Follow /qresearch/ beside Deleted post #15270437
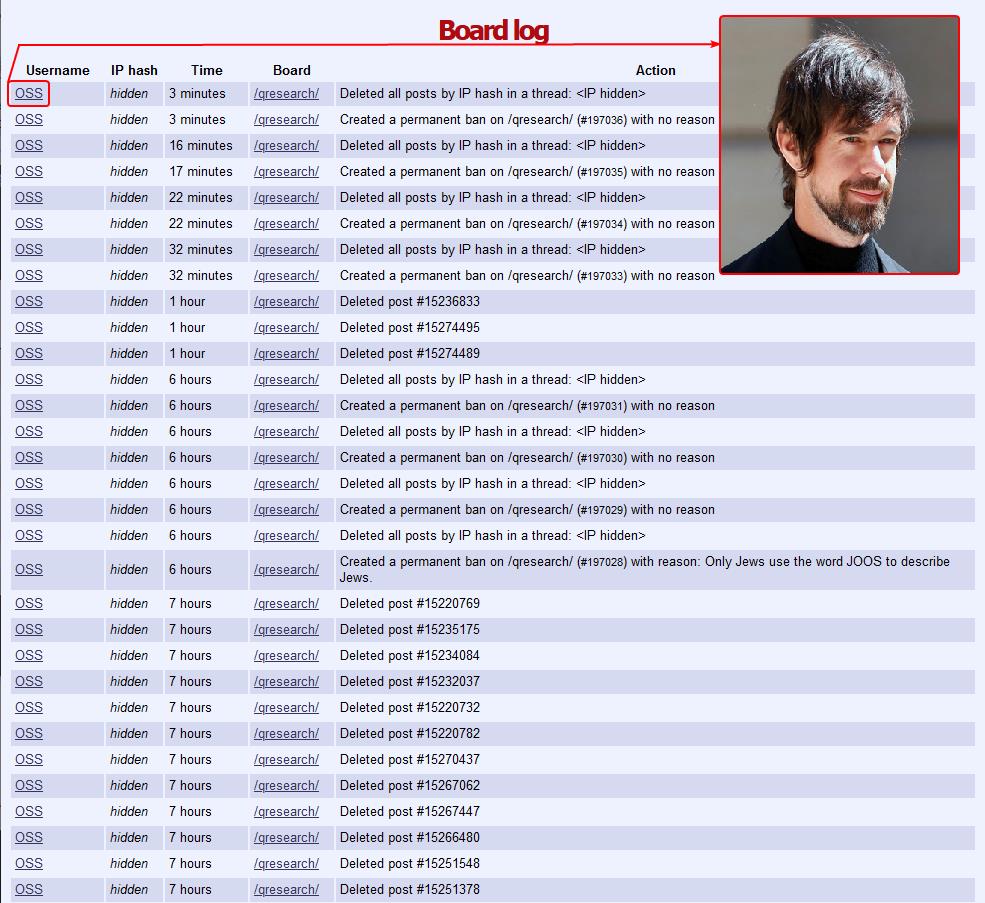This screenshot has width=985, height=903. tap(286, 759)
